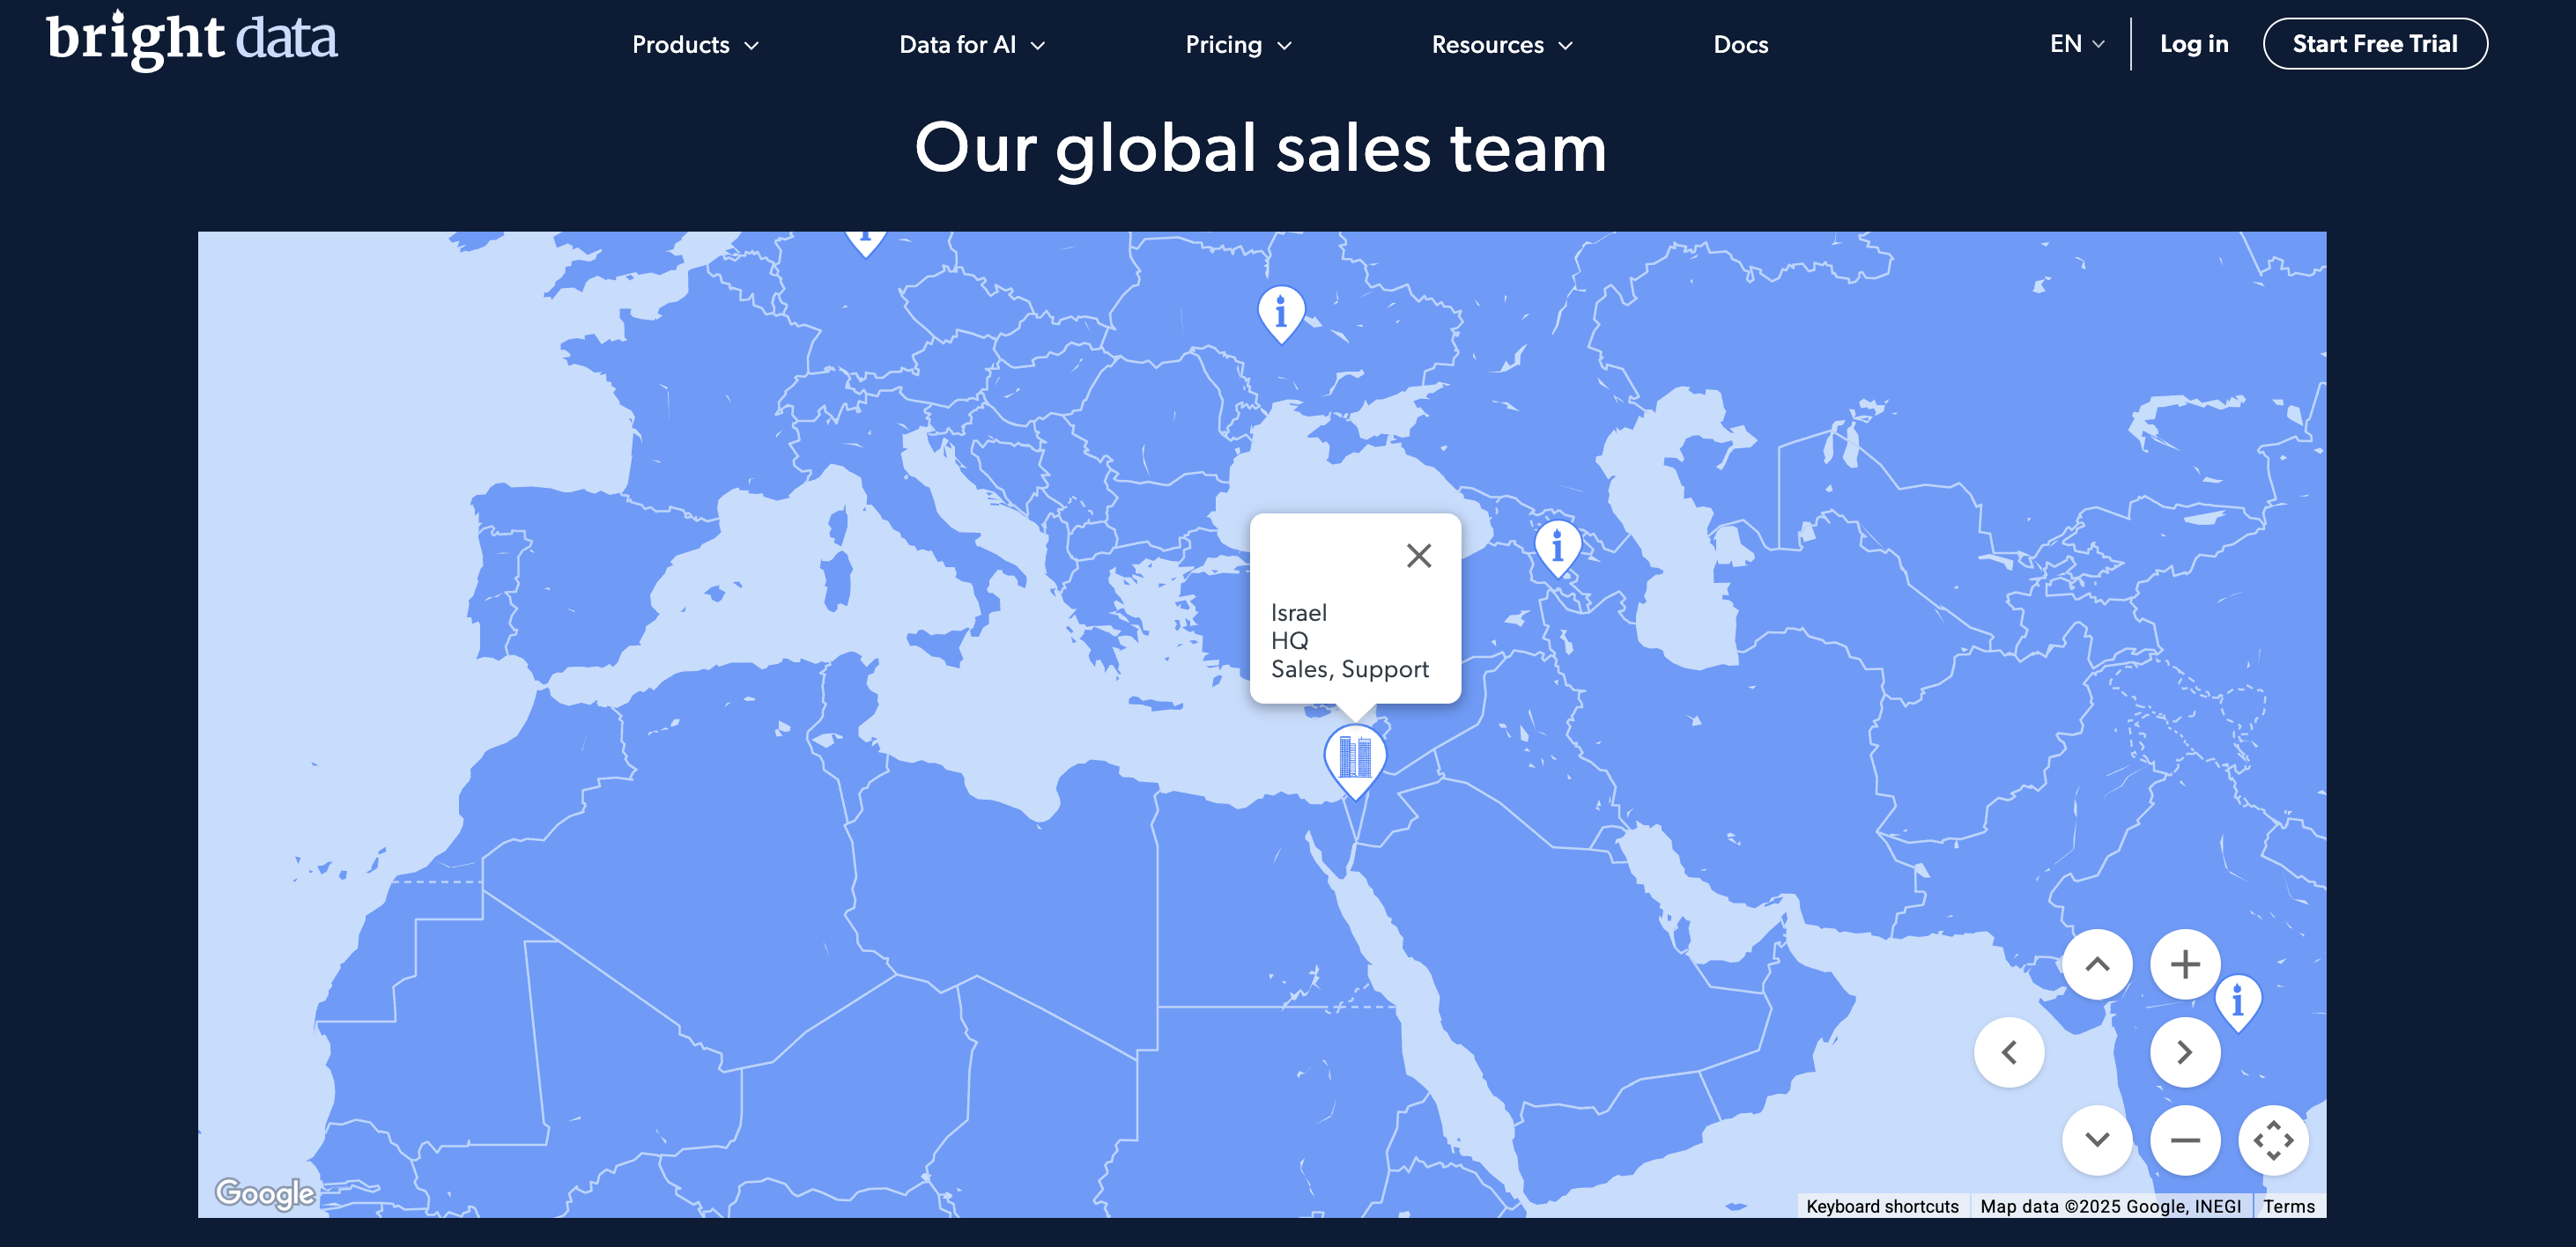Pan the map left with arrow
Screen dimensions: 2576x1247
tap(2009, 1052)
